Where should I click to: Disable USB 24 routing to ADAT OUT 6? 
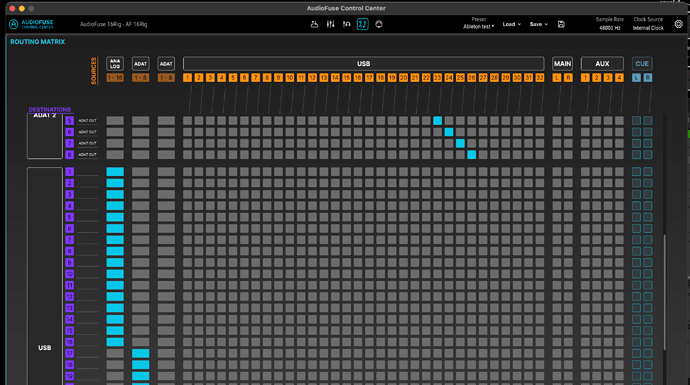click(x=449, y=132)
